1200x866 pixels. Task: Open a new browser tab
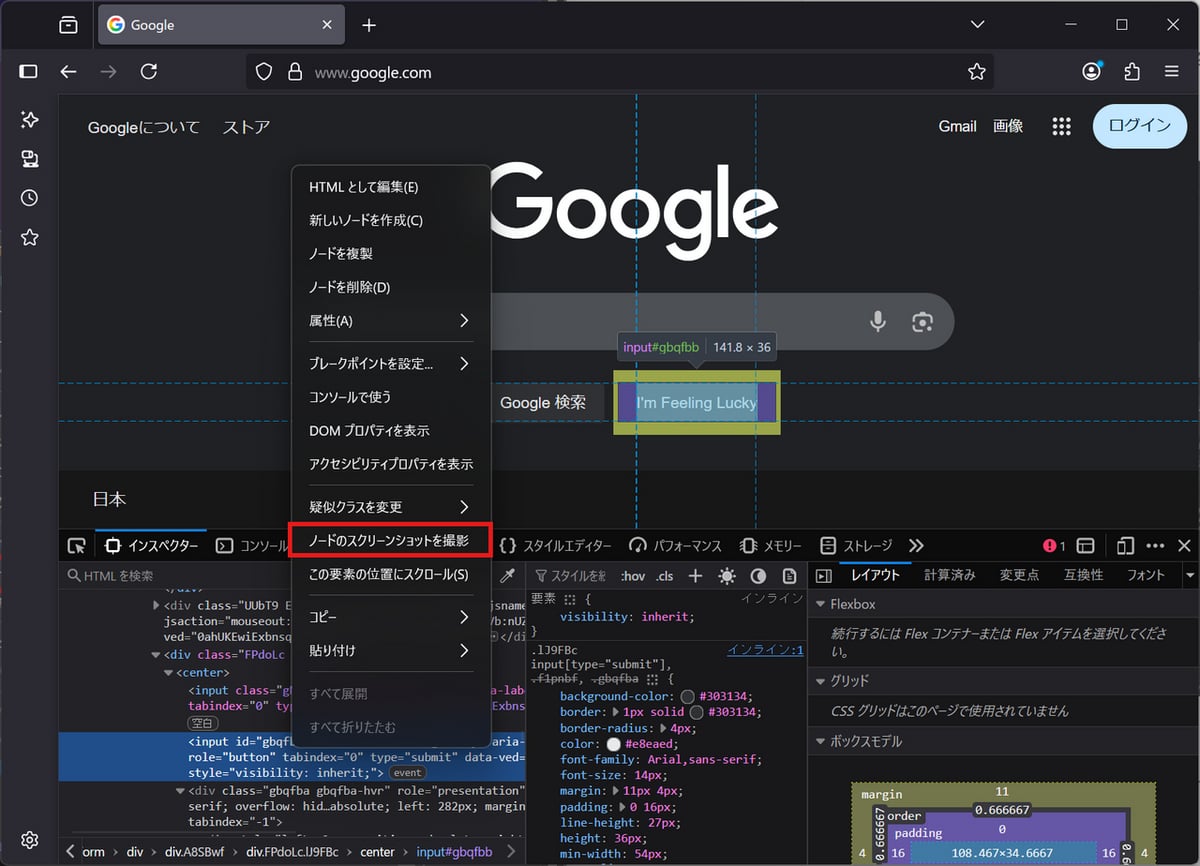pos(369,25)
